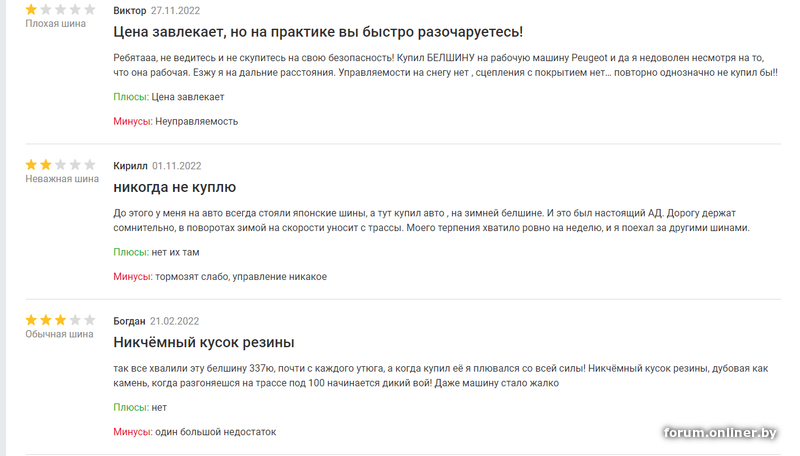Open reviewer Богдан's profile name
The width and height of the screenshot is (800, 456).
coord(130,321)
